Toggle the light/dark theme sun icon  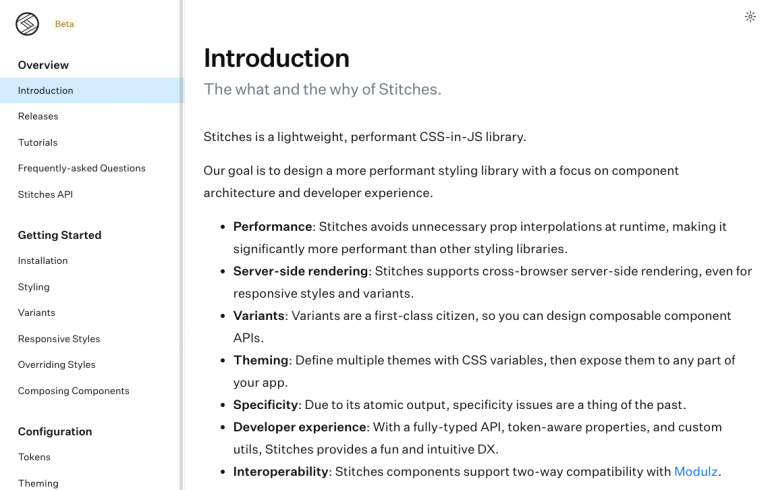point(750,17)
